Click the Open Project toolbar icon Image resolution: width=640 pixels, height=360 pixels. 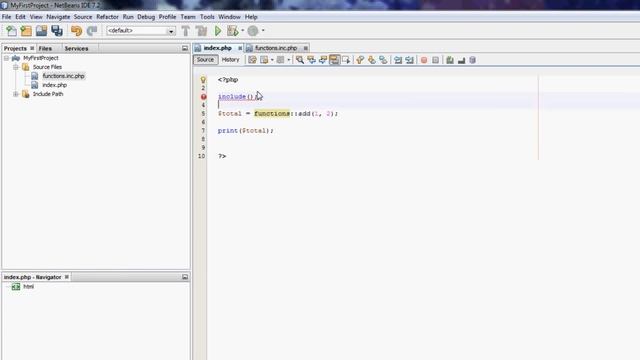tap(41, 31)
